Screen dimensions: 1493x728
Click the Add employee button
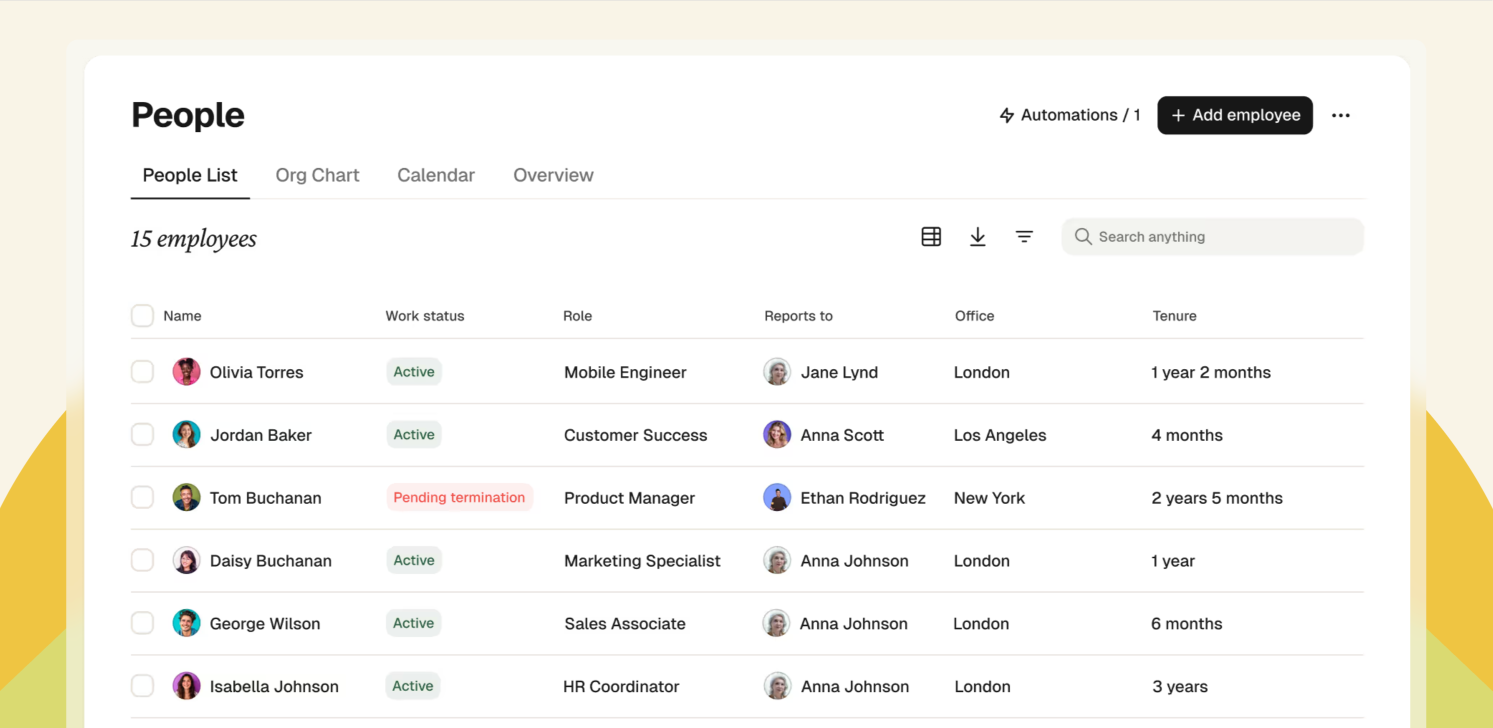coord(1235,114)
